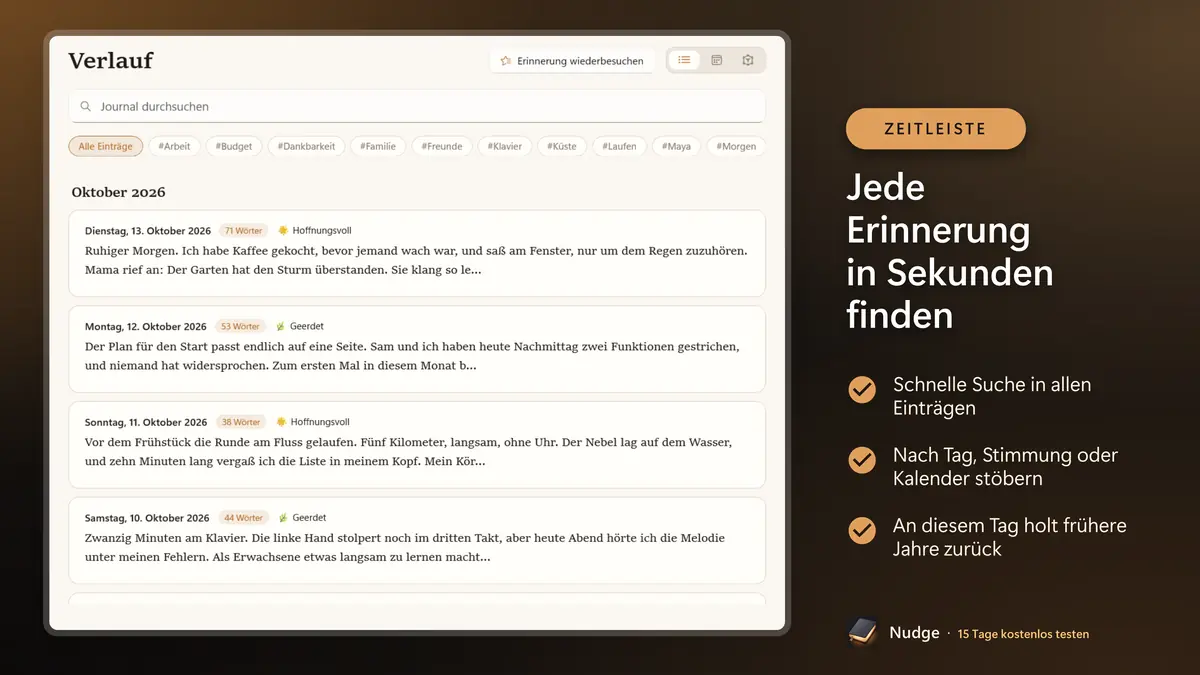Click the 15 Tage kostenlos testen link
The height and width of the screenshot is (675, 1200).
coord(1023,634)
